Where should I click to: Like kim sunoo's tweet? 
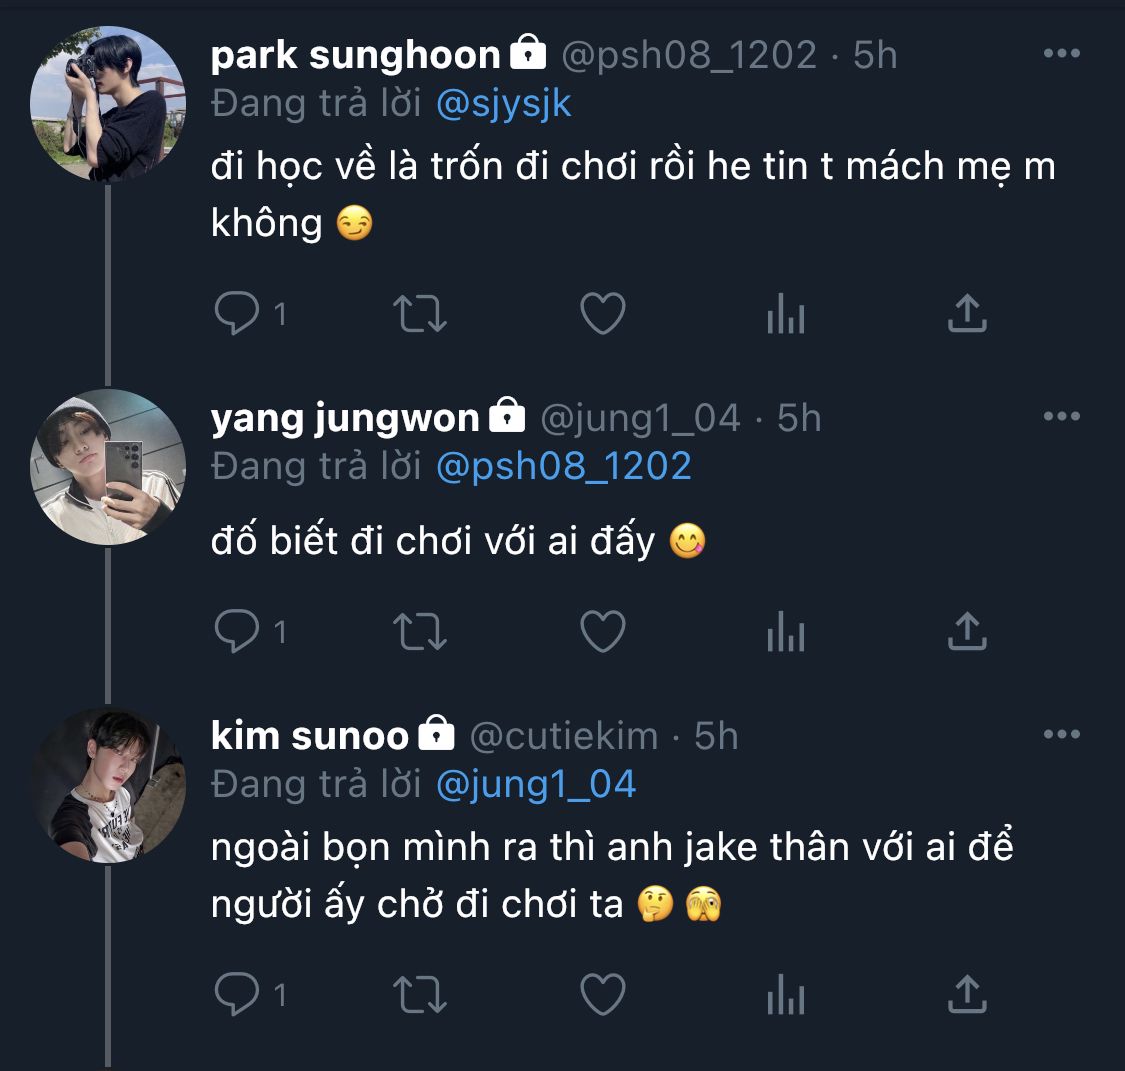tap(603, 995)
